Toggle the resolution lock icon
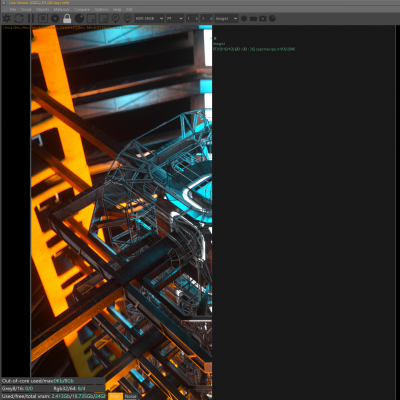Screen dimensions: 400x400 [67, 18]
